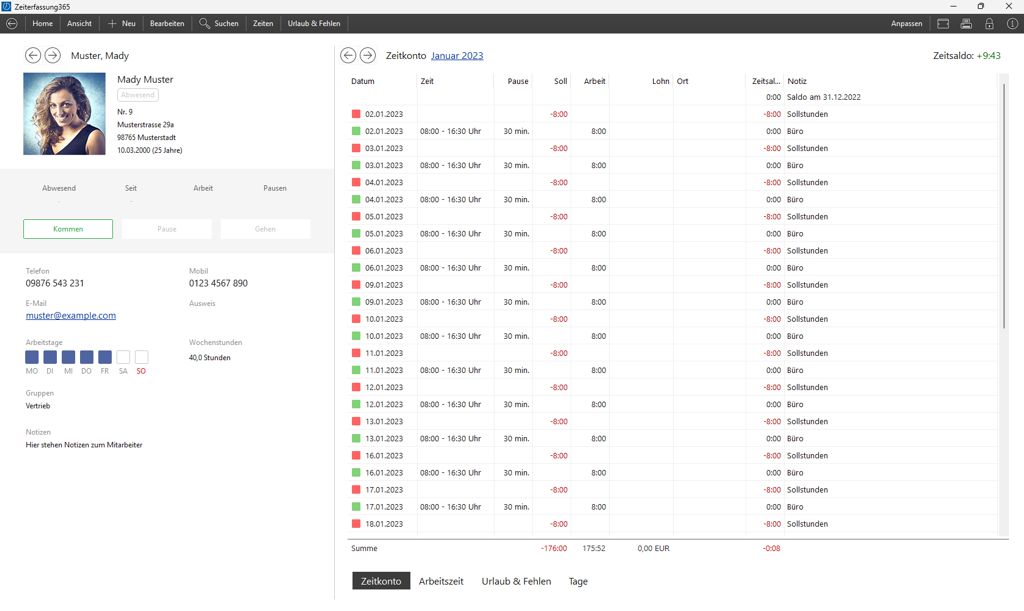This screenshot has height=611, width=1024.
Task: Open the Januar 2023 month selector
Action: click(x=457, y=56)
